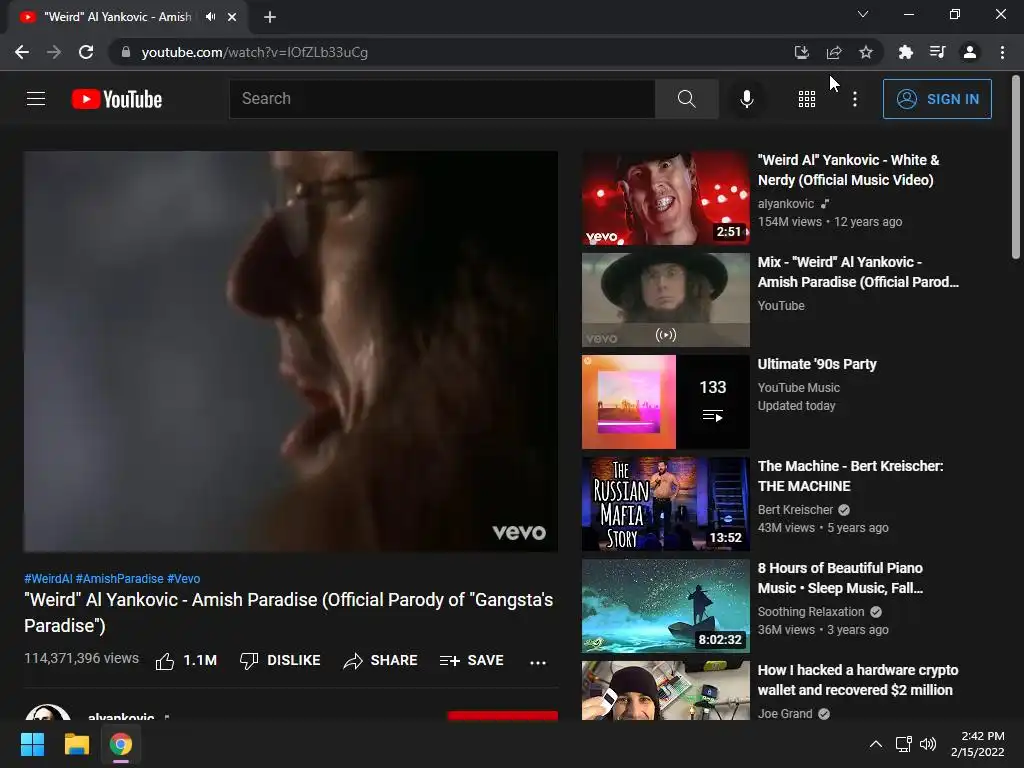Open the YouTube apps grid
The image size is (1024, 768).
point(807,99)
